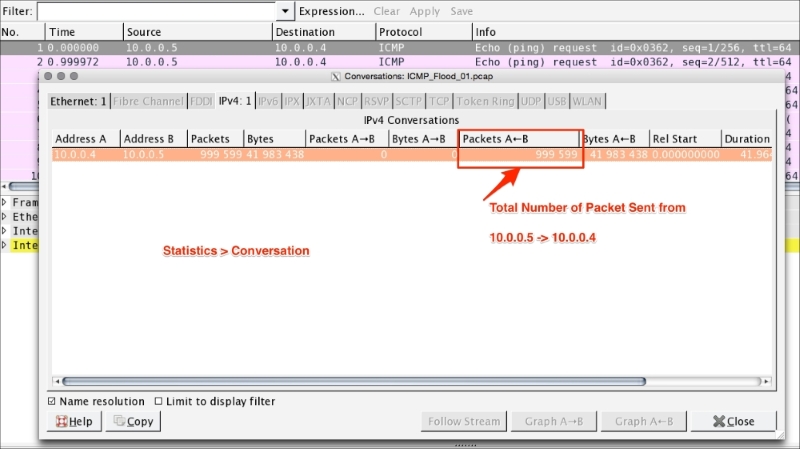Sort packet list by Time column

(84, 32)
